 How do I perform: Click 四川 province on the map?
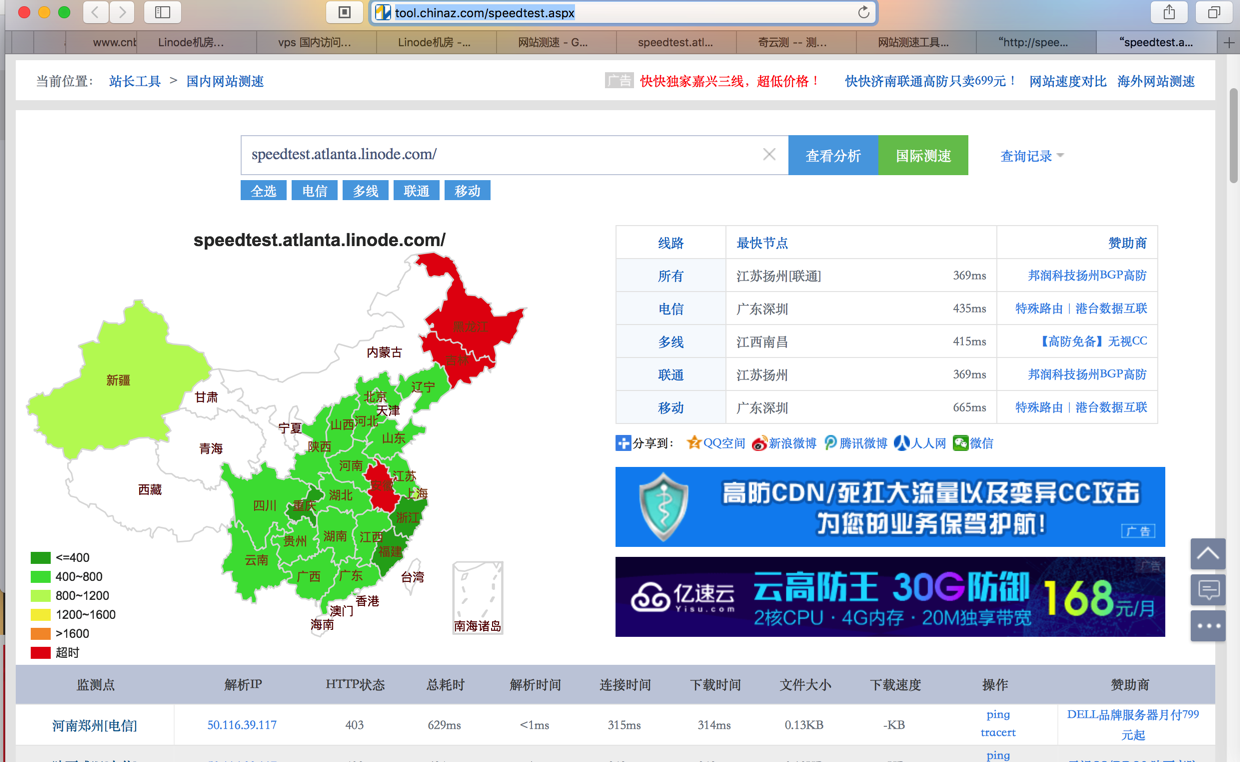pyautogui.click(x=265, y=506)
